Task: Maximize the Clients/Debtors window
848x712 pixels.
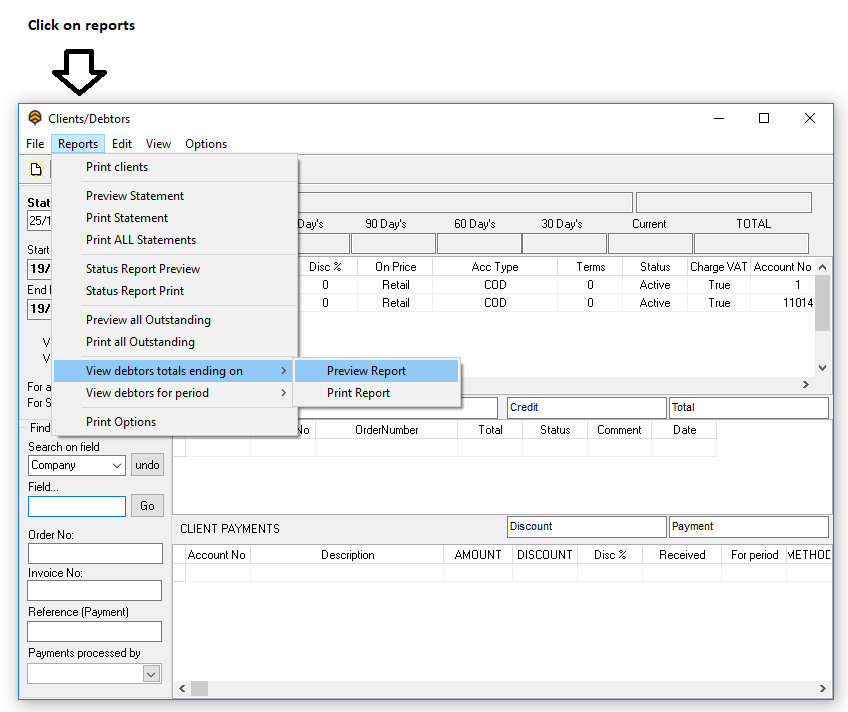Action: 764,118
